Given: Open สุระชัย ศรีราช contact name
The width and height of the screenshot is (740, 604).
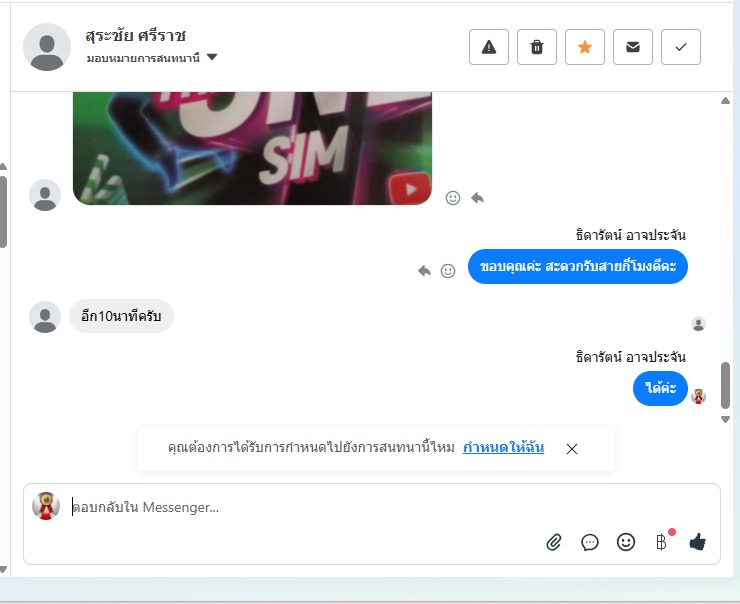Looking at the screenshot, I should (x=135, y=35).
